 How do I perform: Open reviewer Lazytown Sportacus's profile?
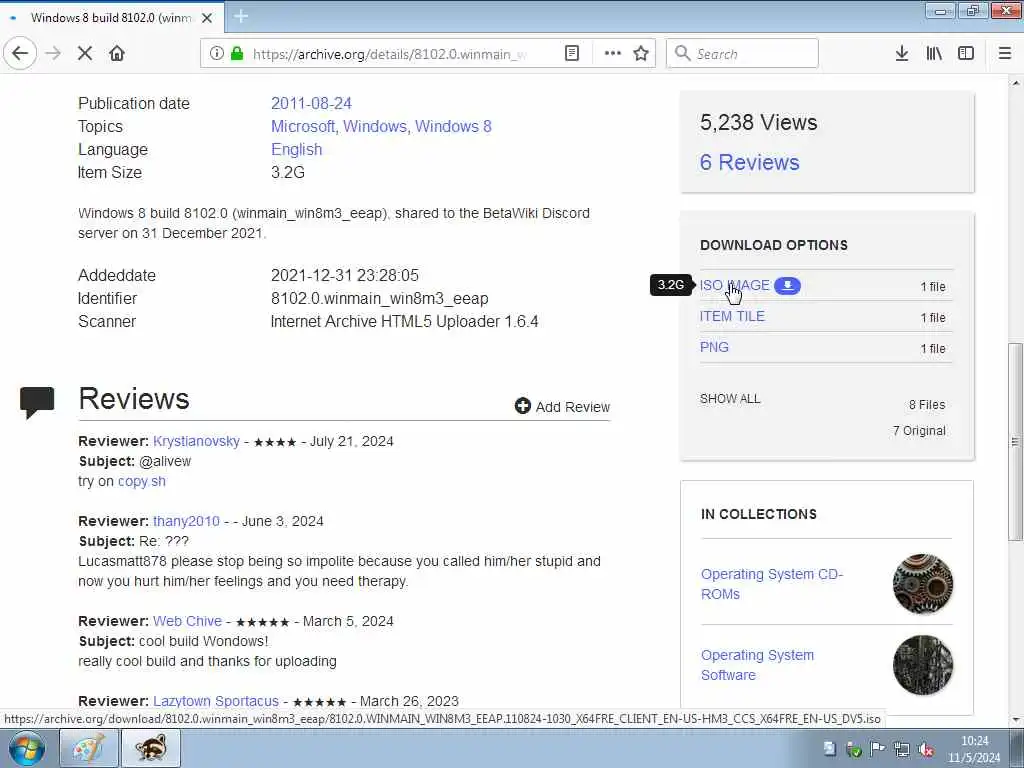click(216, 701)
